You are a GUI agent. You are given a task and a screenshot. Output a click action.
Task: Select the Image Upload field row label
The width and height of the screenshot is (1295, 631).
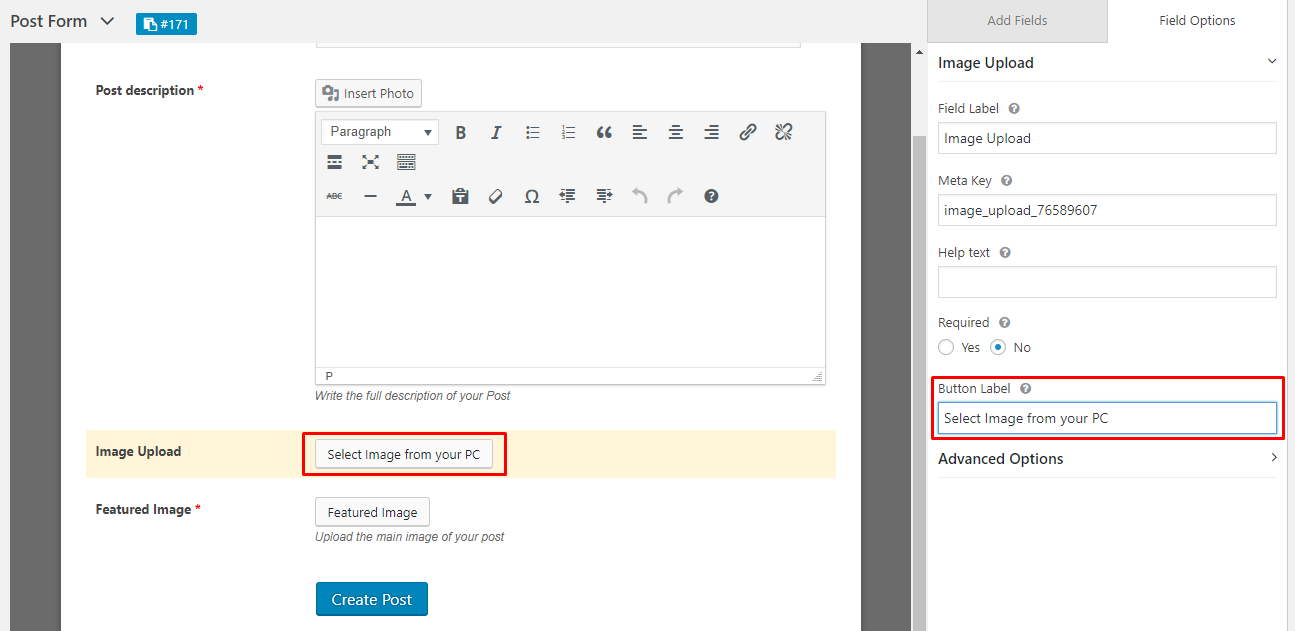tap(138, 451)
